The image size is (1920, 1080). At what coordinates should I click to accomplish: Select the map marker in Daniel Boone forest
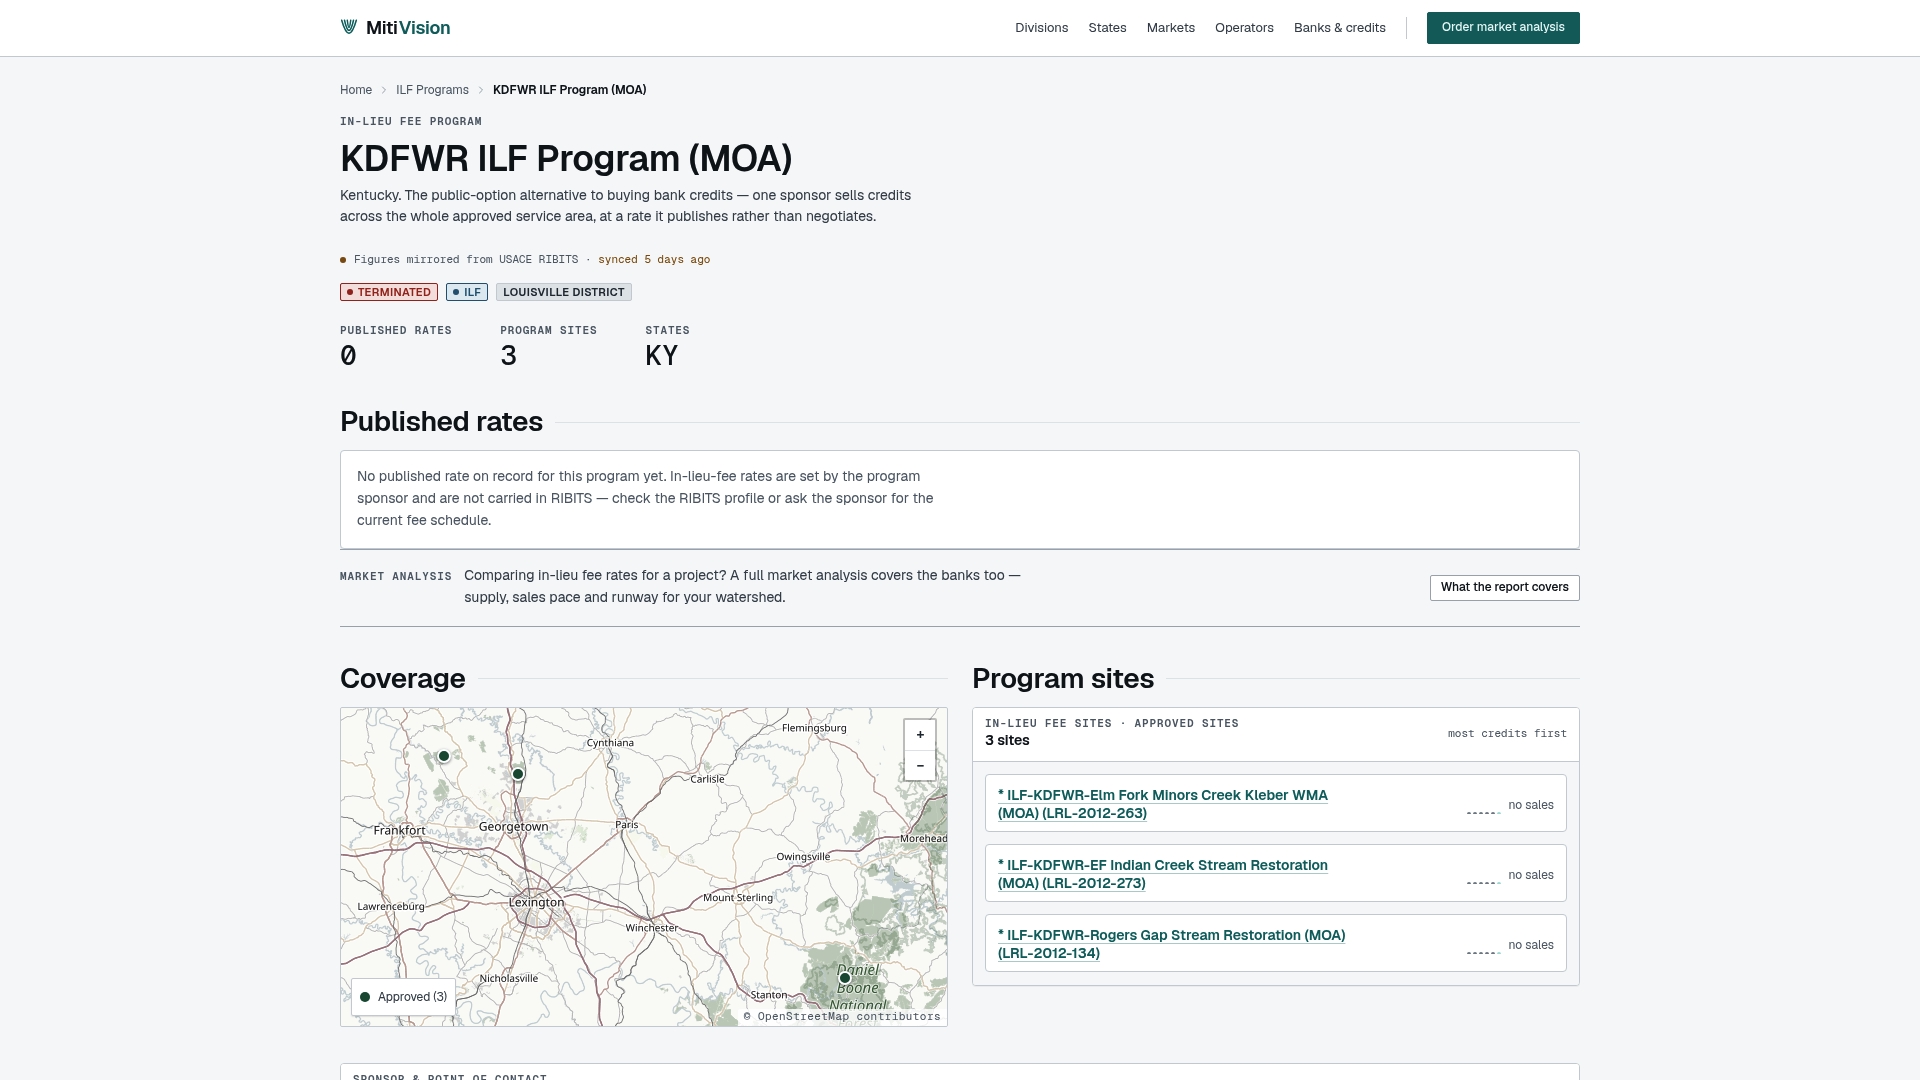(845, 978)
